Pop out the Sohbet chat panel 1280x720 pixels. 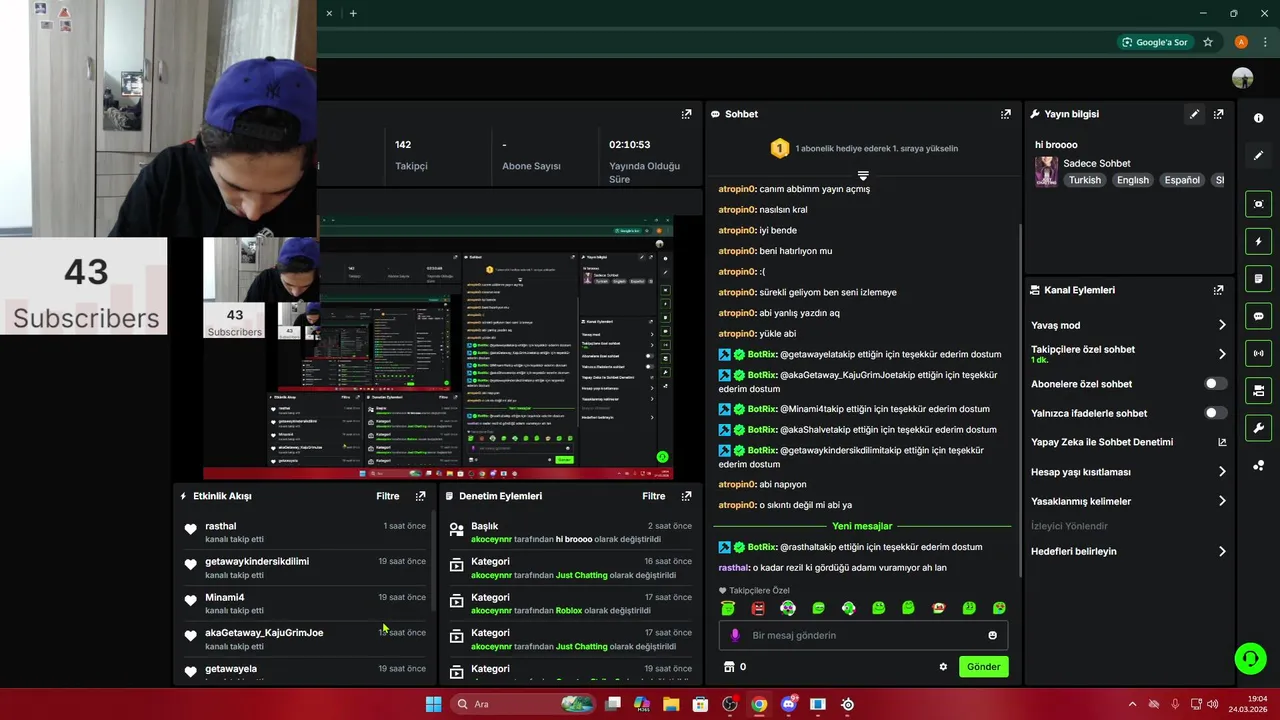[1005, 114]
